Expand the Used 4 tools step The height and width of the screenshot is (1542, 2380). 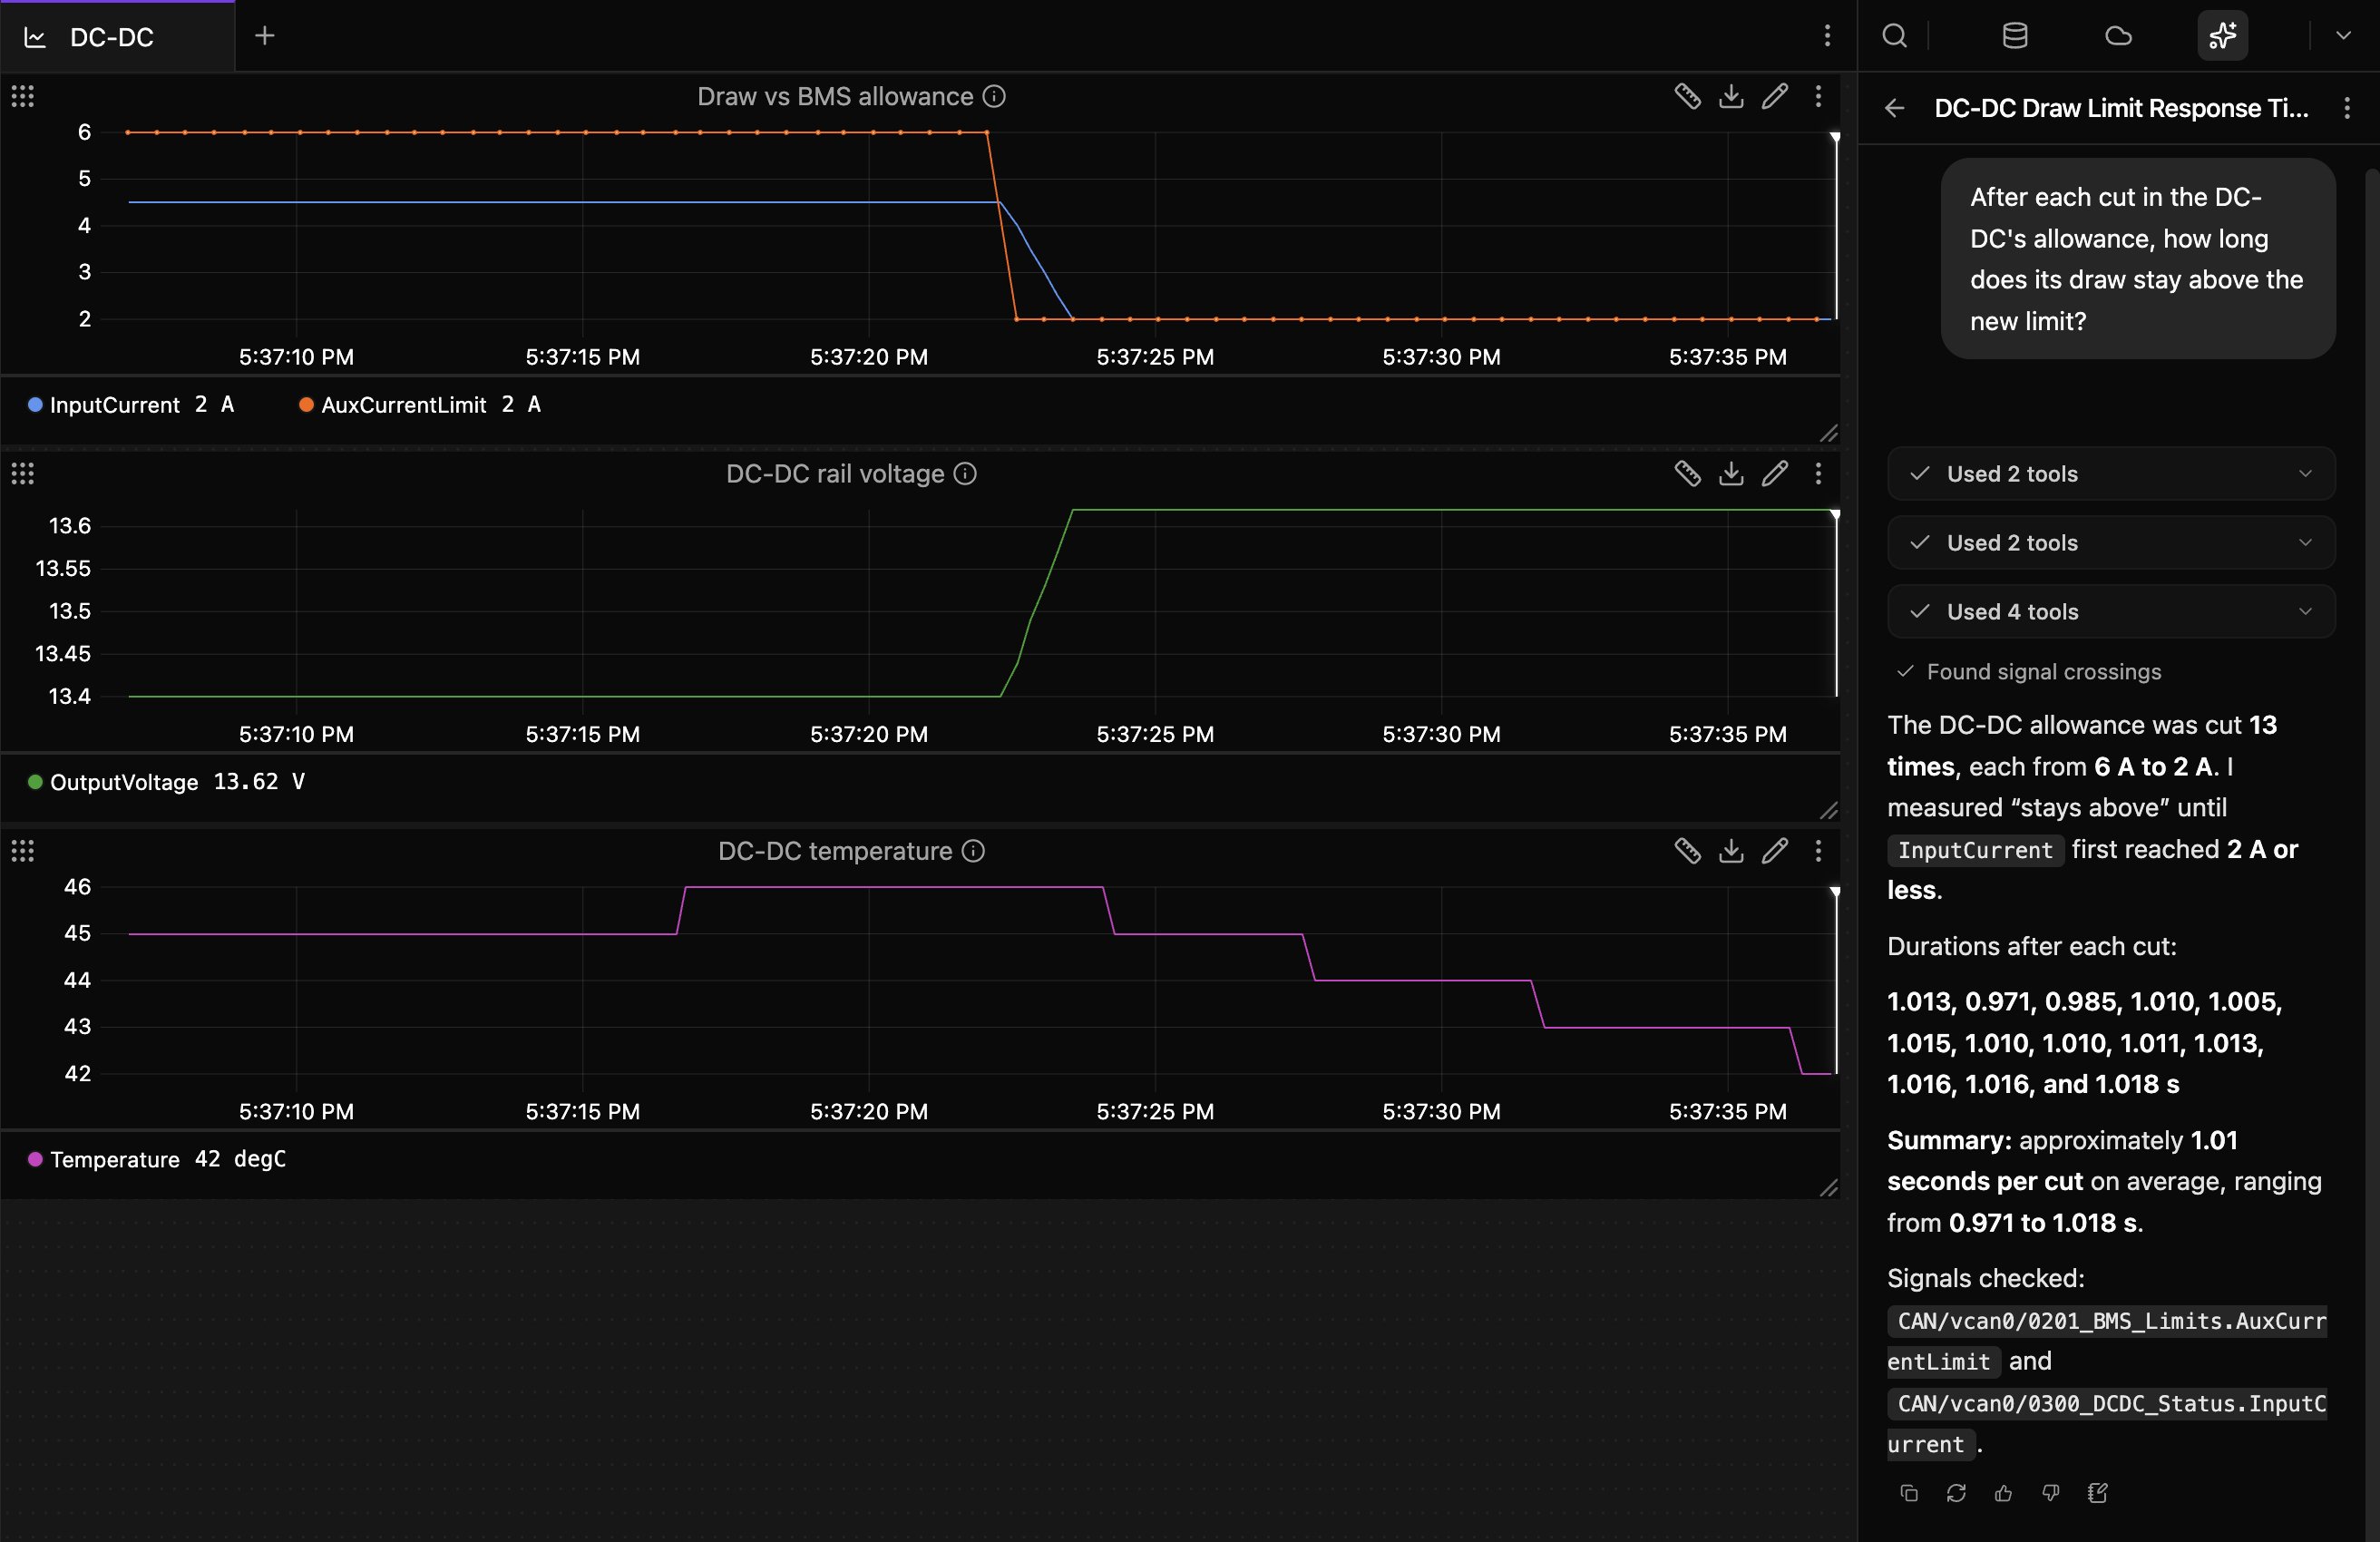coord(2111,611)
